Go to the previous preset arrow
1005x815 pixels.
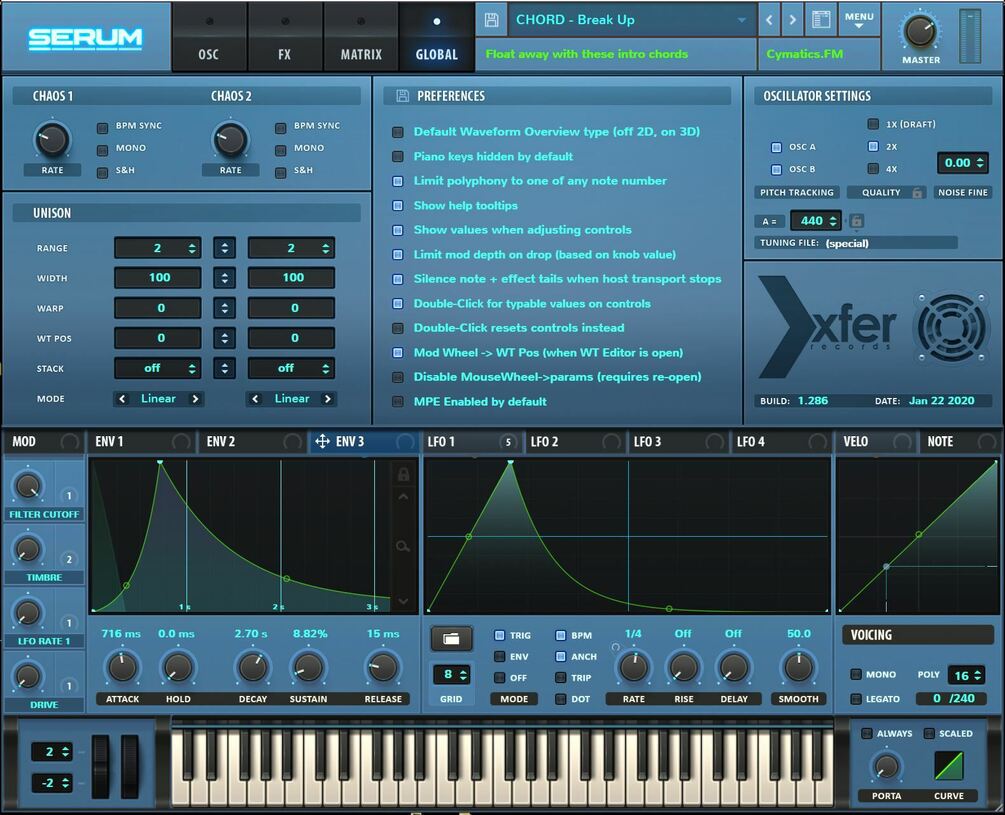[769, 20]
